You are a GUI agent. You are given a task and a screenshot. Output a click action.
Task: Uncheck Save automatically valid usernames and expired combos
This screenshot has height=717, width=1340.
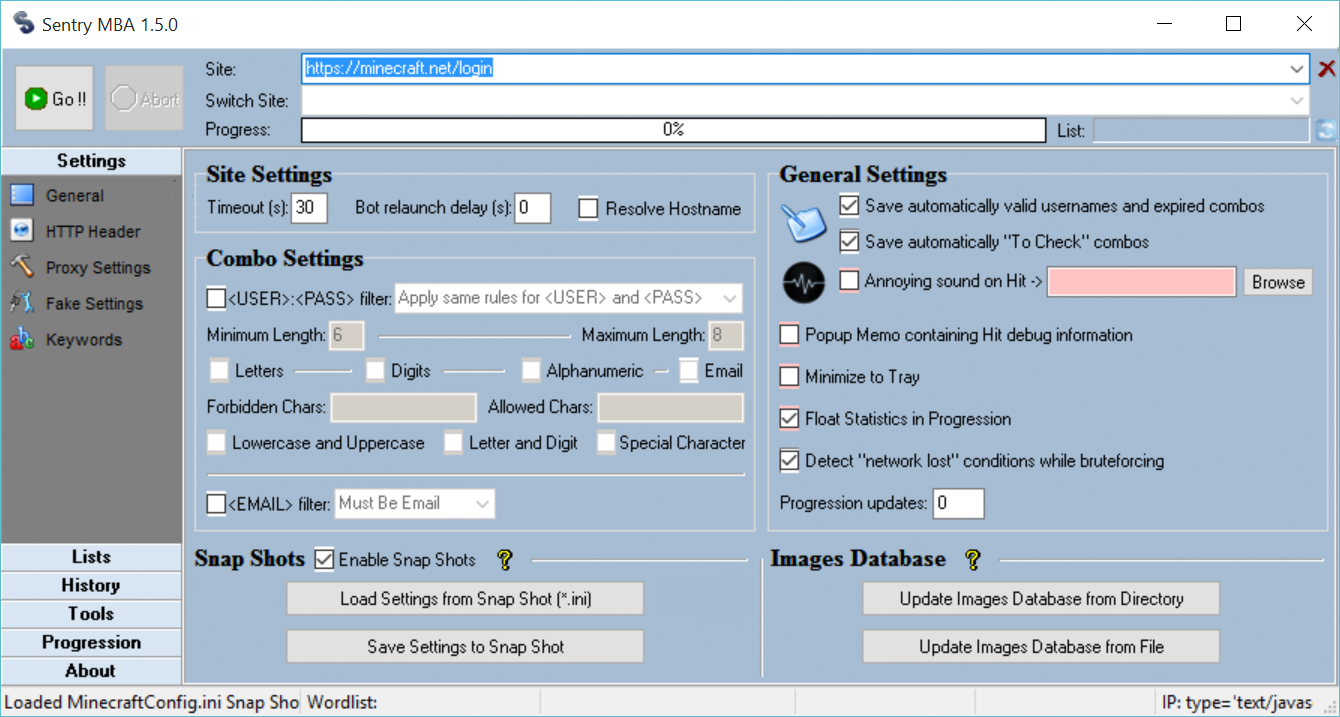point(849,206)
